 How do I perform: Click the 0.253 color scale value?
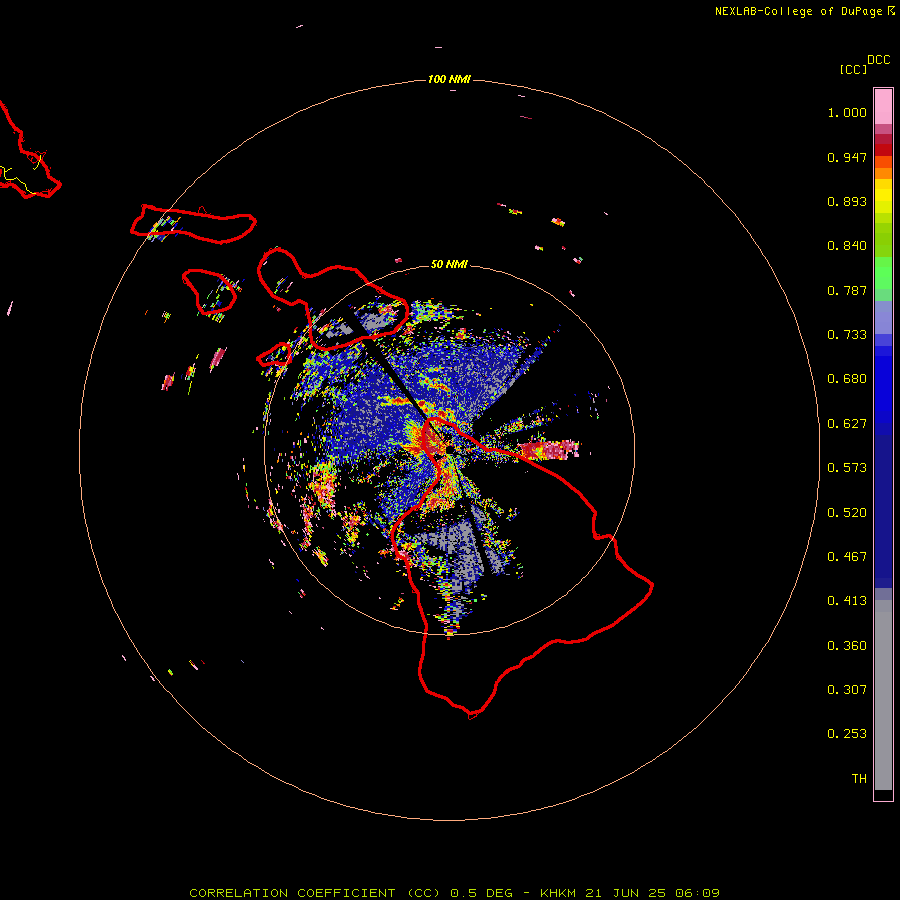pyautogui.click(x=847, y=734)
